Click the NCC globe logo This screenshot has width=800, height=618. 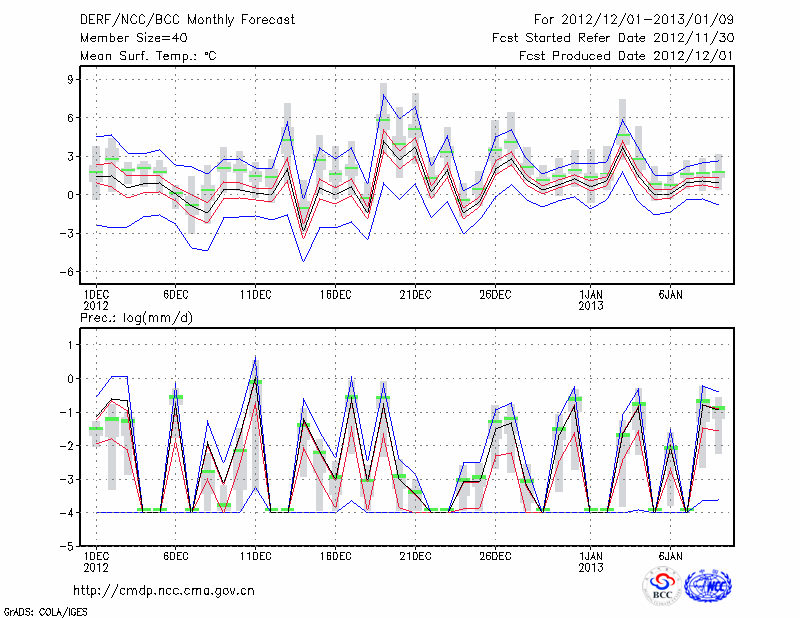708,586
